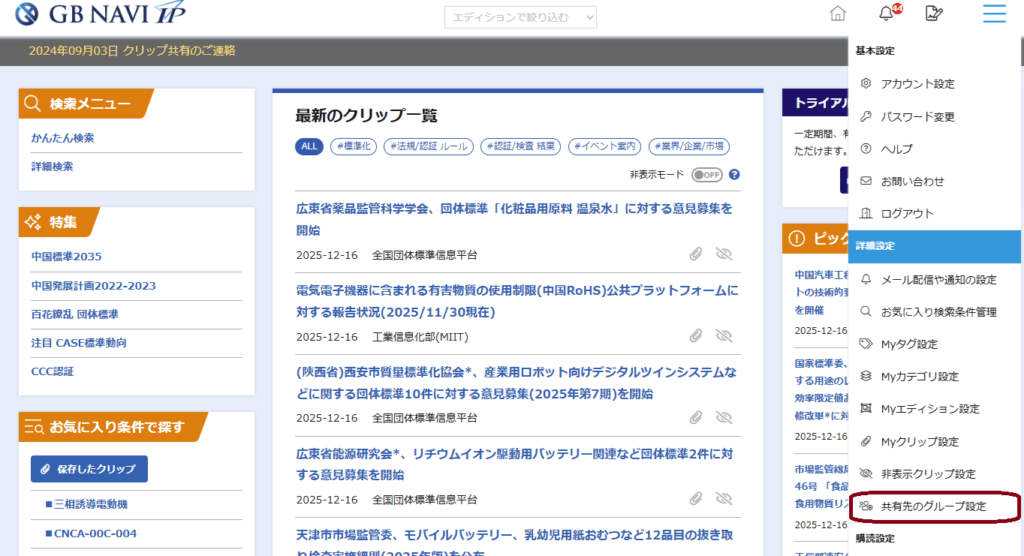
Task: Select the #イベント案内 filter tag
Action: pos(604,146)
